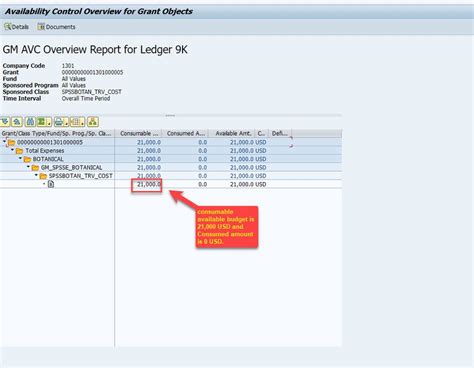Click folder icon beside BOTANICAL

(27, 159)
